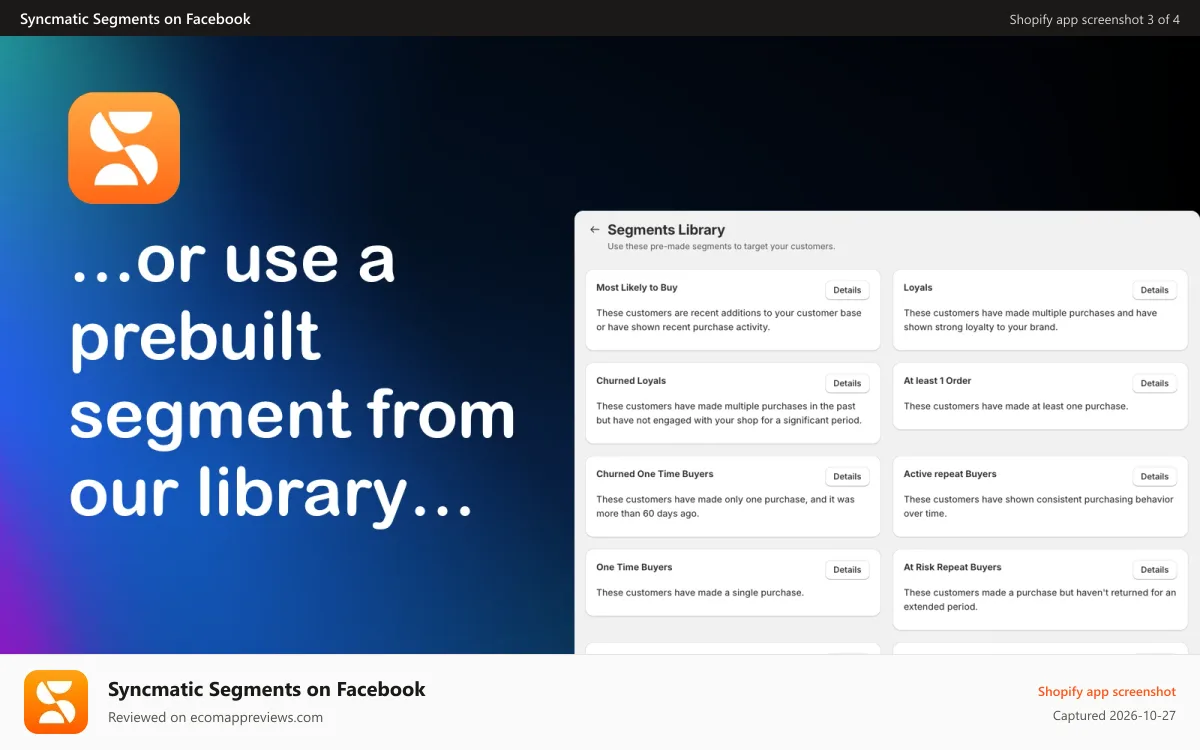
Task: Select the At least 1 Order title
Action: (x=937, y=380)
